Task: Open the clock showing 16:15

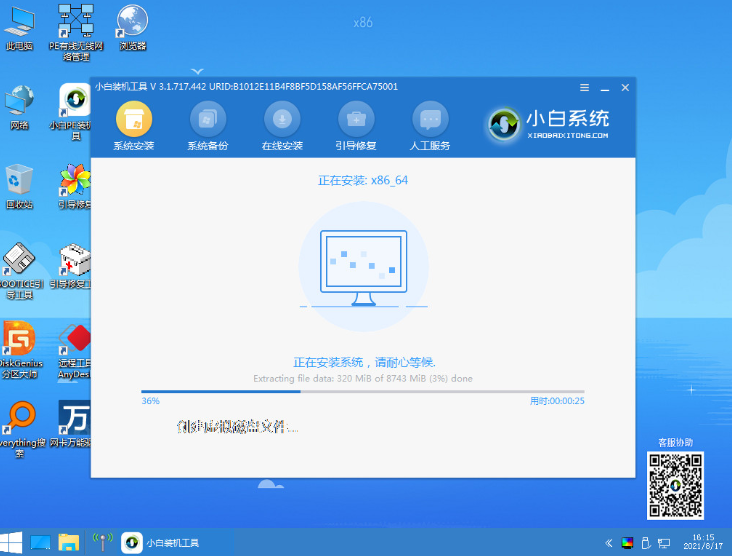Action: [x=703, y=542]
